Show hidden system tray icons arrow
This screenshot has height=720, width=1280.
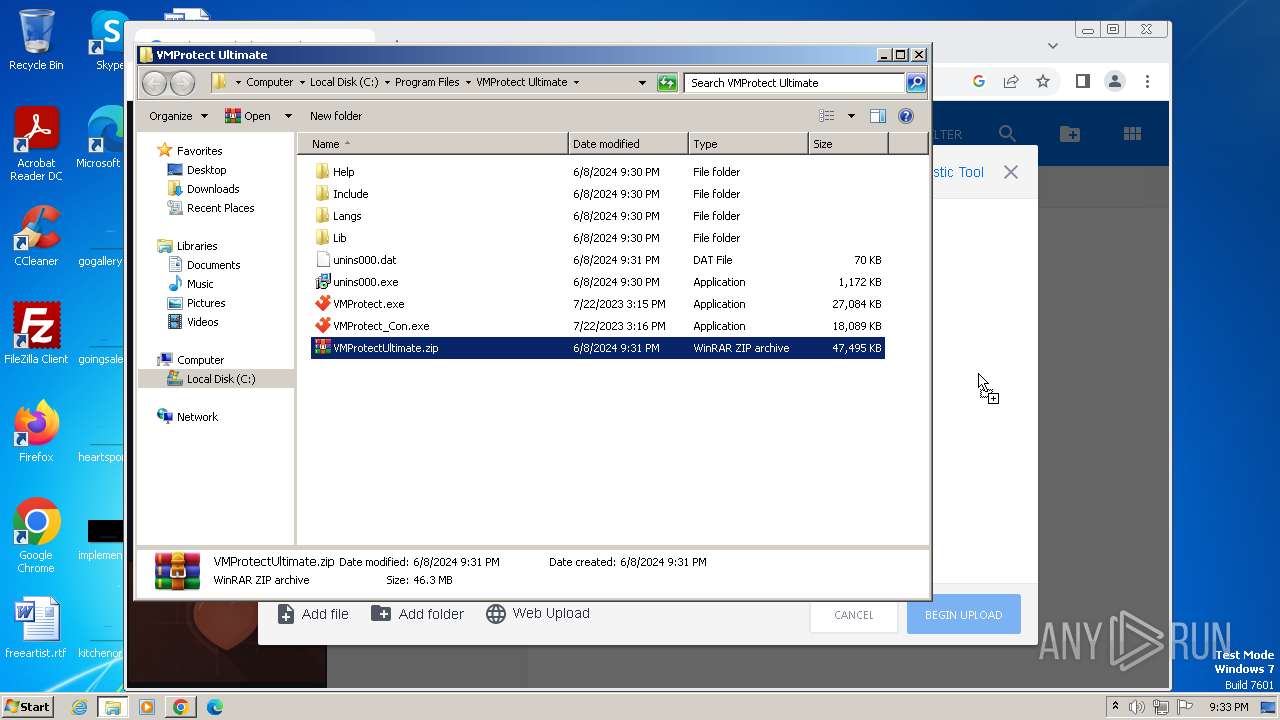coord(1115,707)
